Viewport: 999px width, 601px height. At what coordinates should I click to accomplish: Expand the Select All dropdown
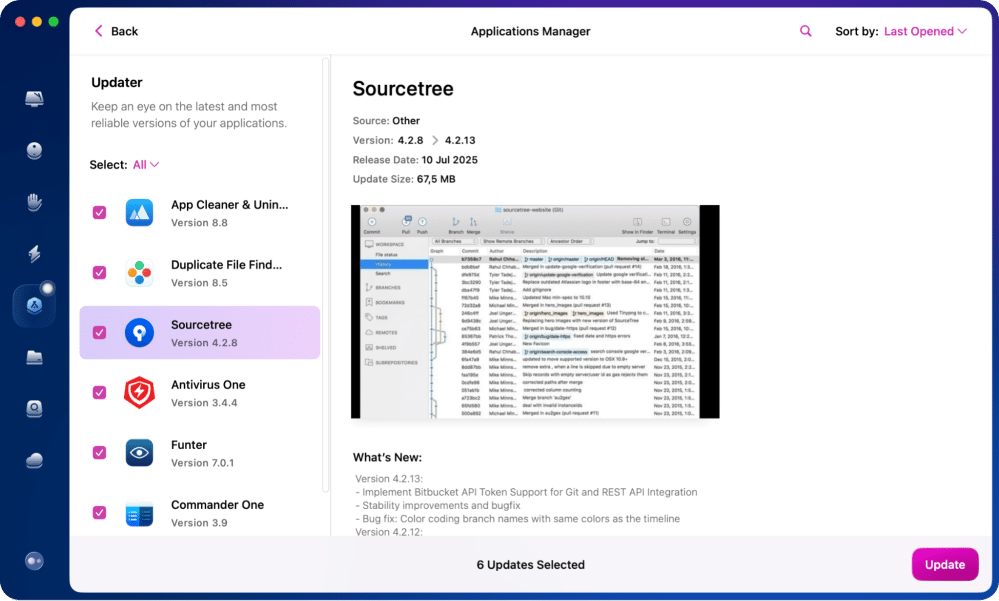[146, 165]
